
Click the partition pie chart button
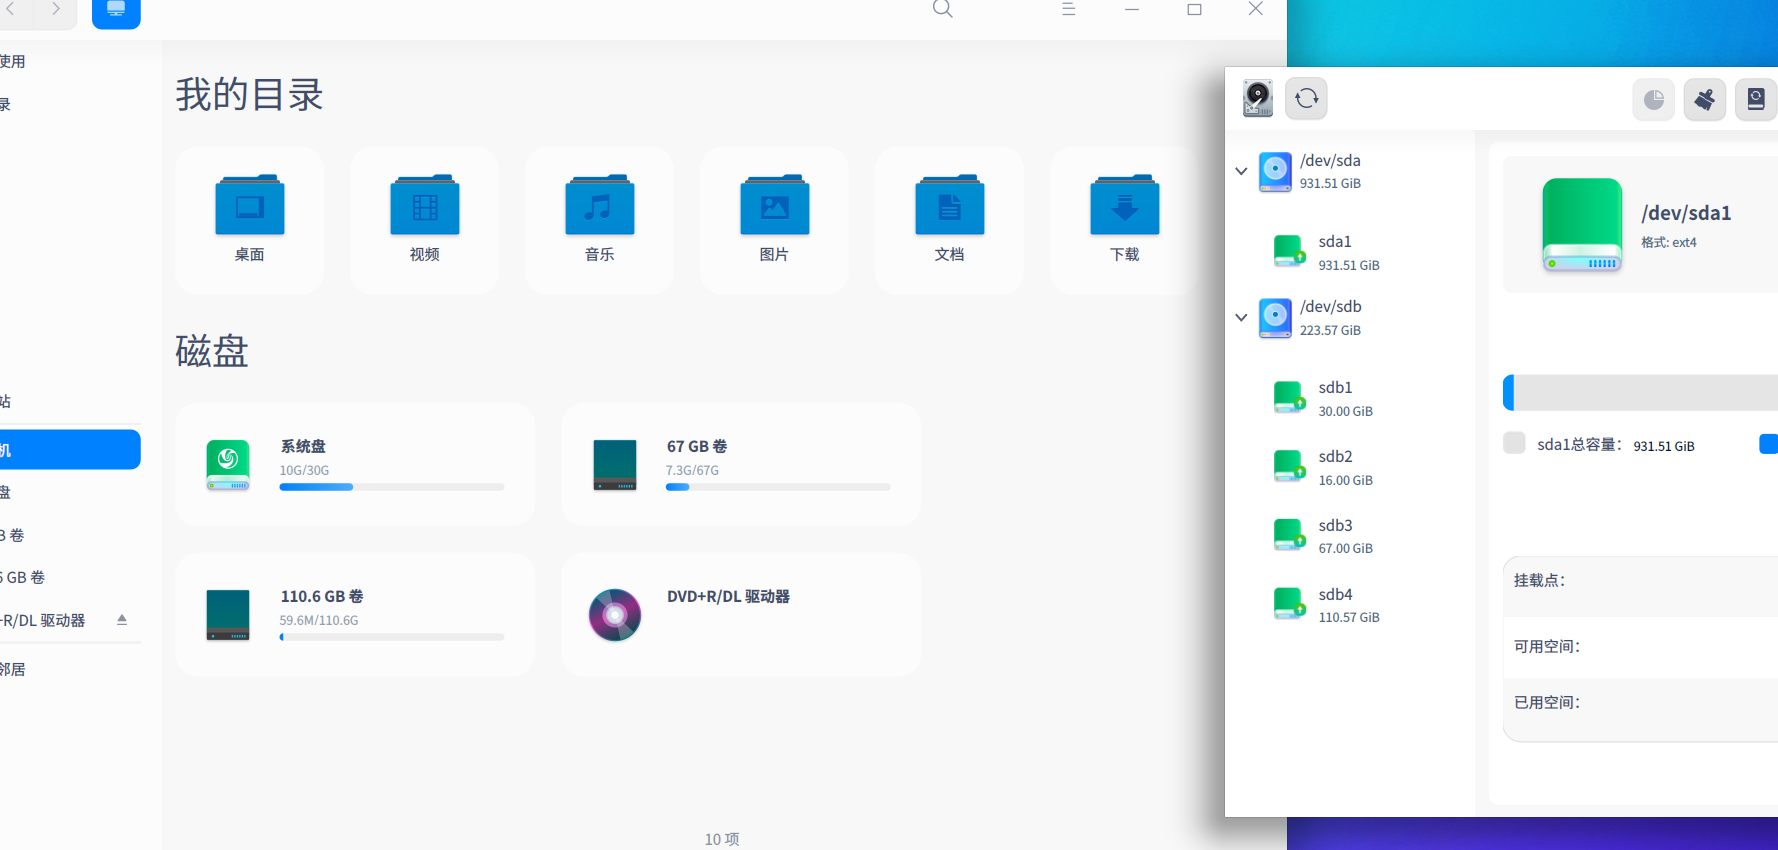(x=1654, y=99)
